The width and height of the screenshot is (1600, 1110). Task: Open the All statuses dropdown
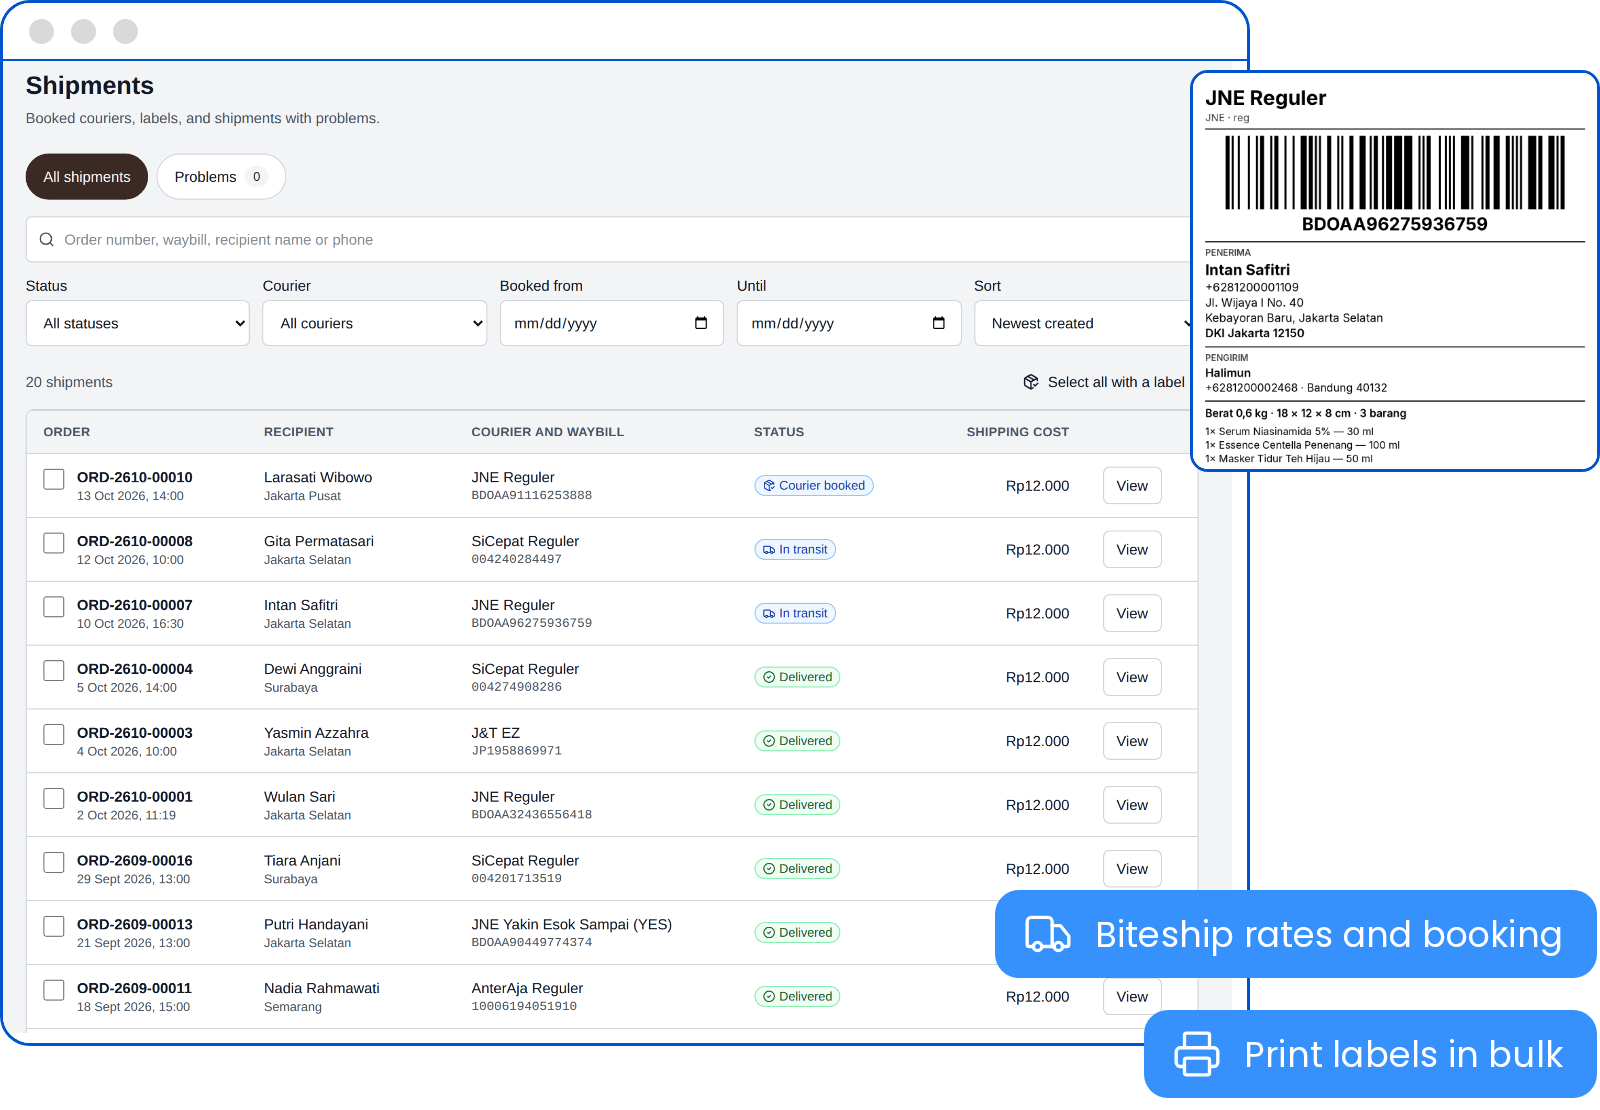point(138,323)
